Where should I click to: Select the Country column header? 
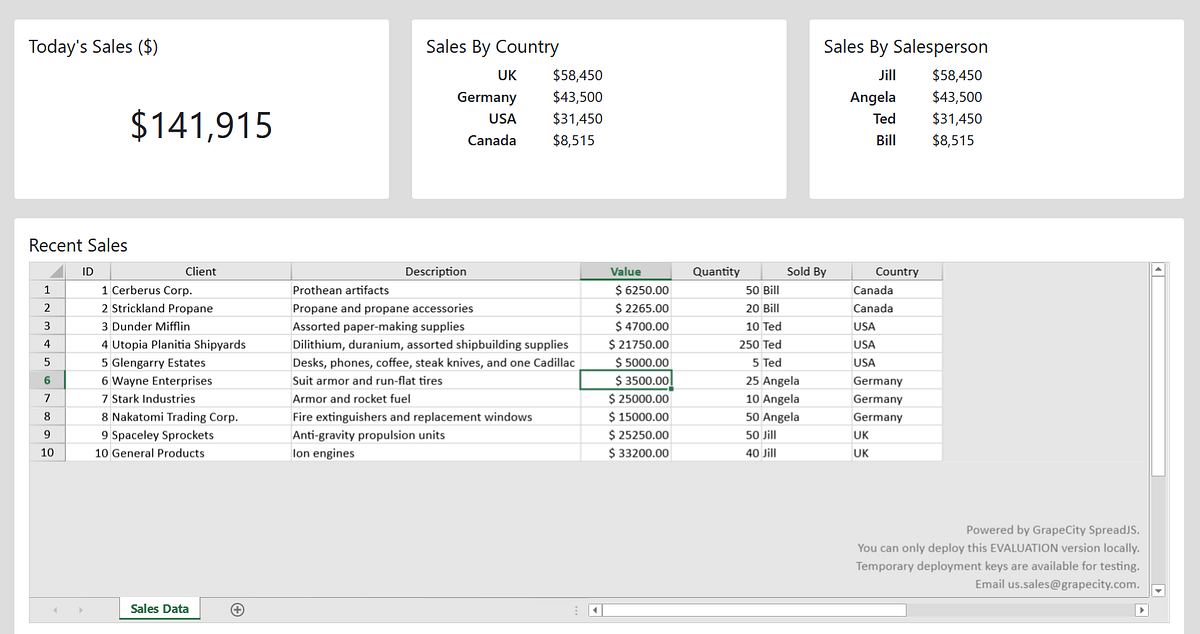896,270
